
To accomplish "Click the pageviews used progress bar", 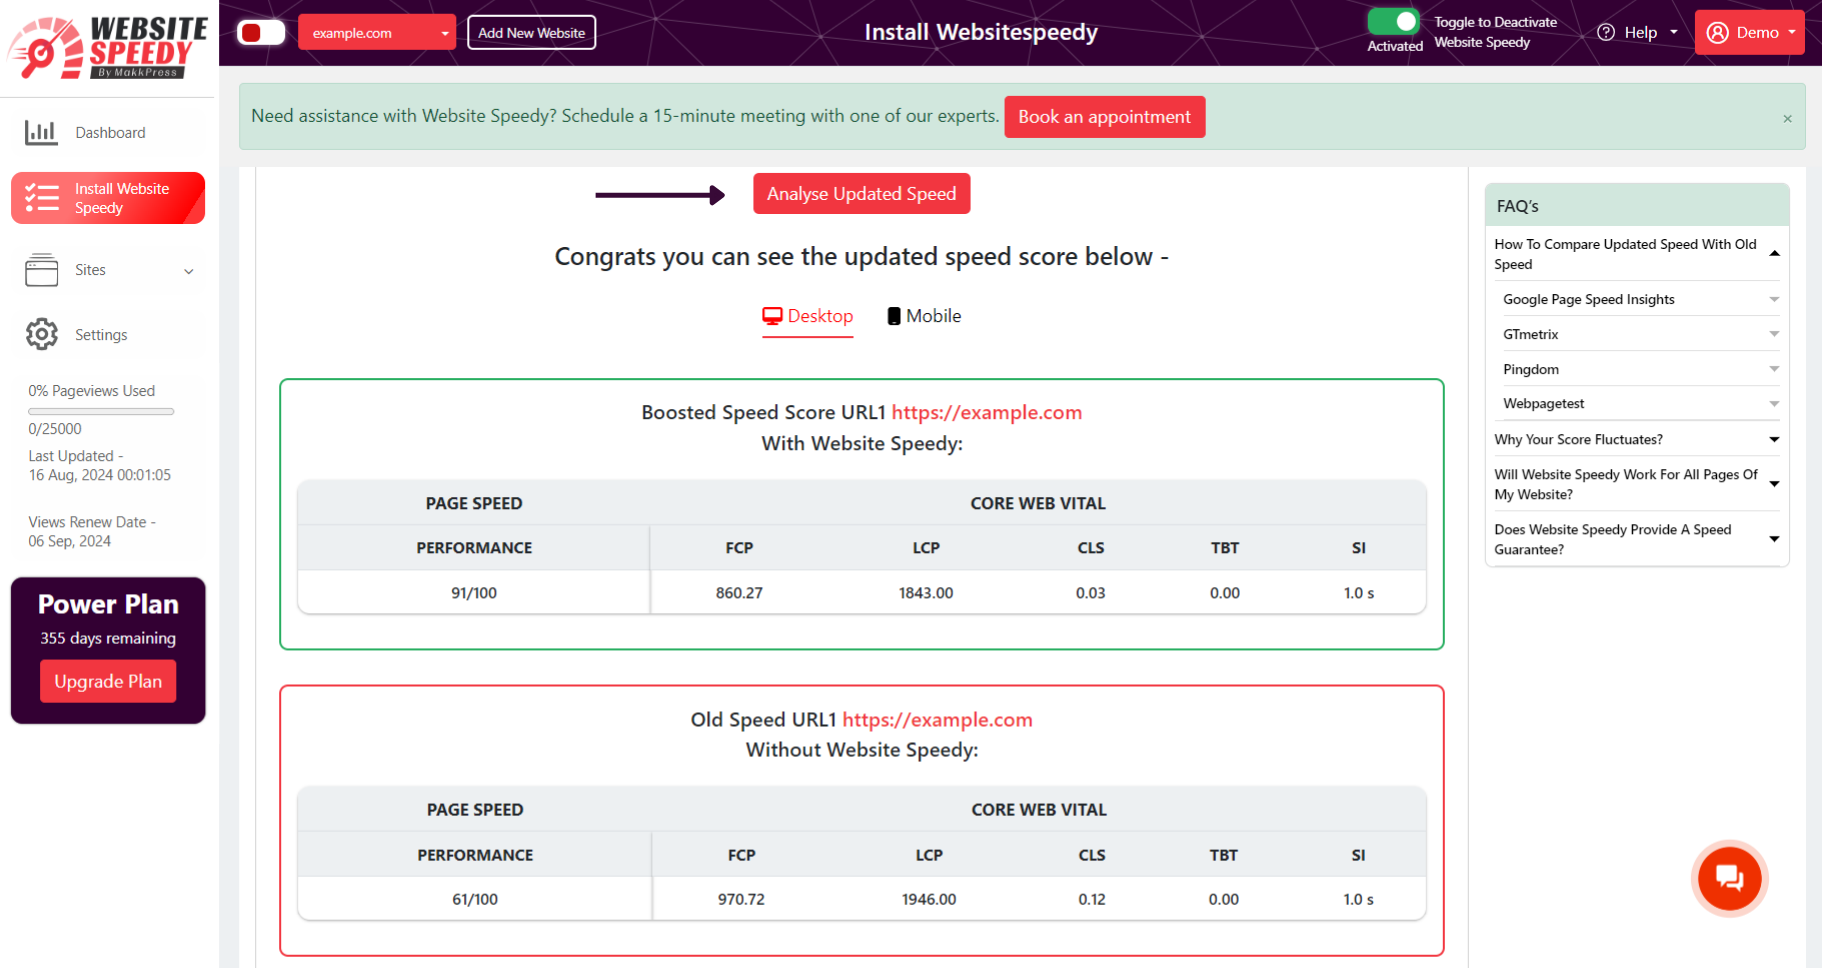I will point(101,411).
